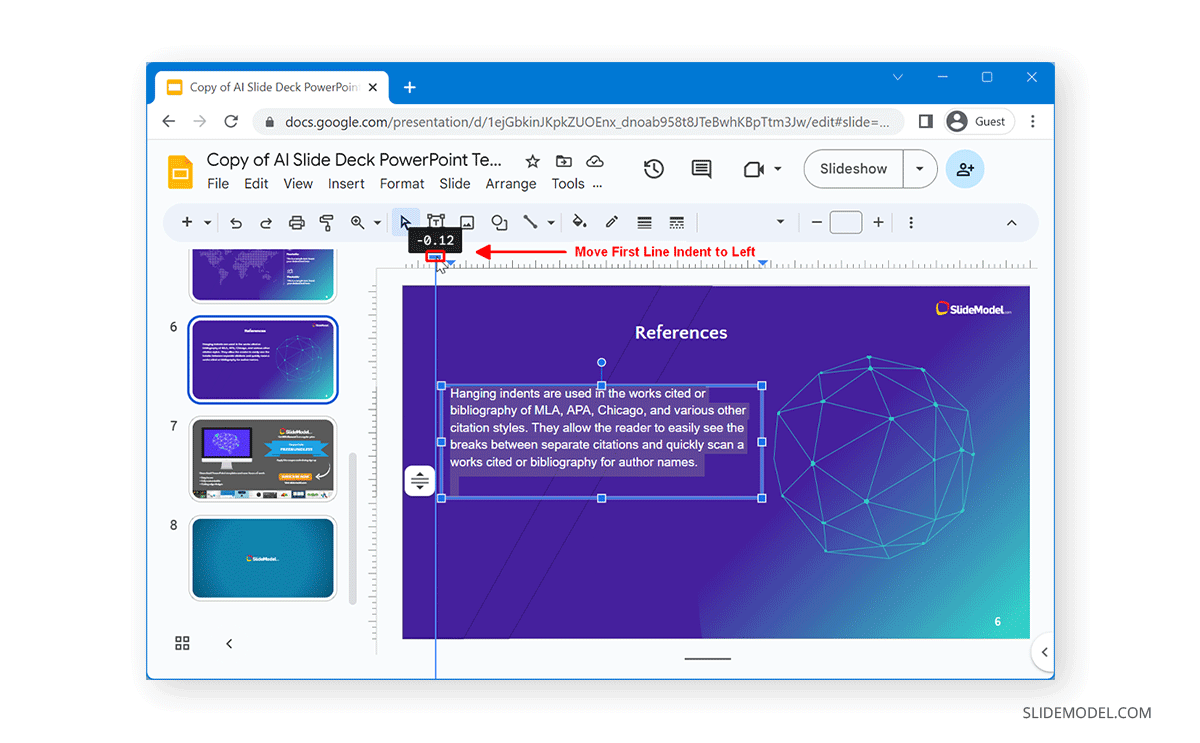Image resolution: width=1200 pixels, height=743 pixels.
Task: Click the font size input box
Action: click(846, 223)
